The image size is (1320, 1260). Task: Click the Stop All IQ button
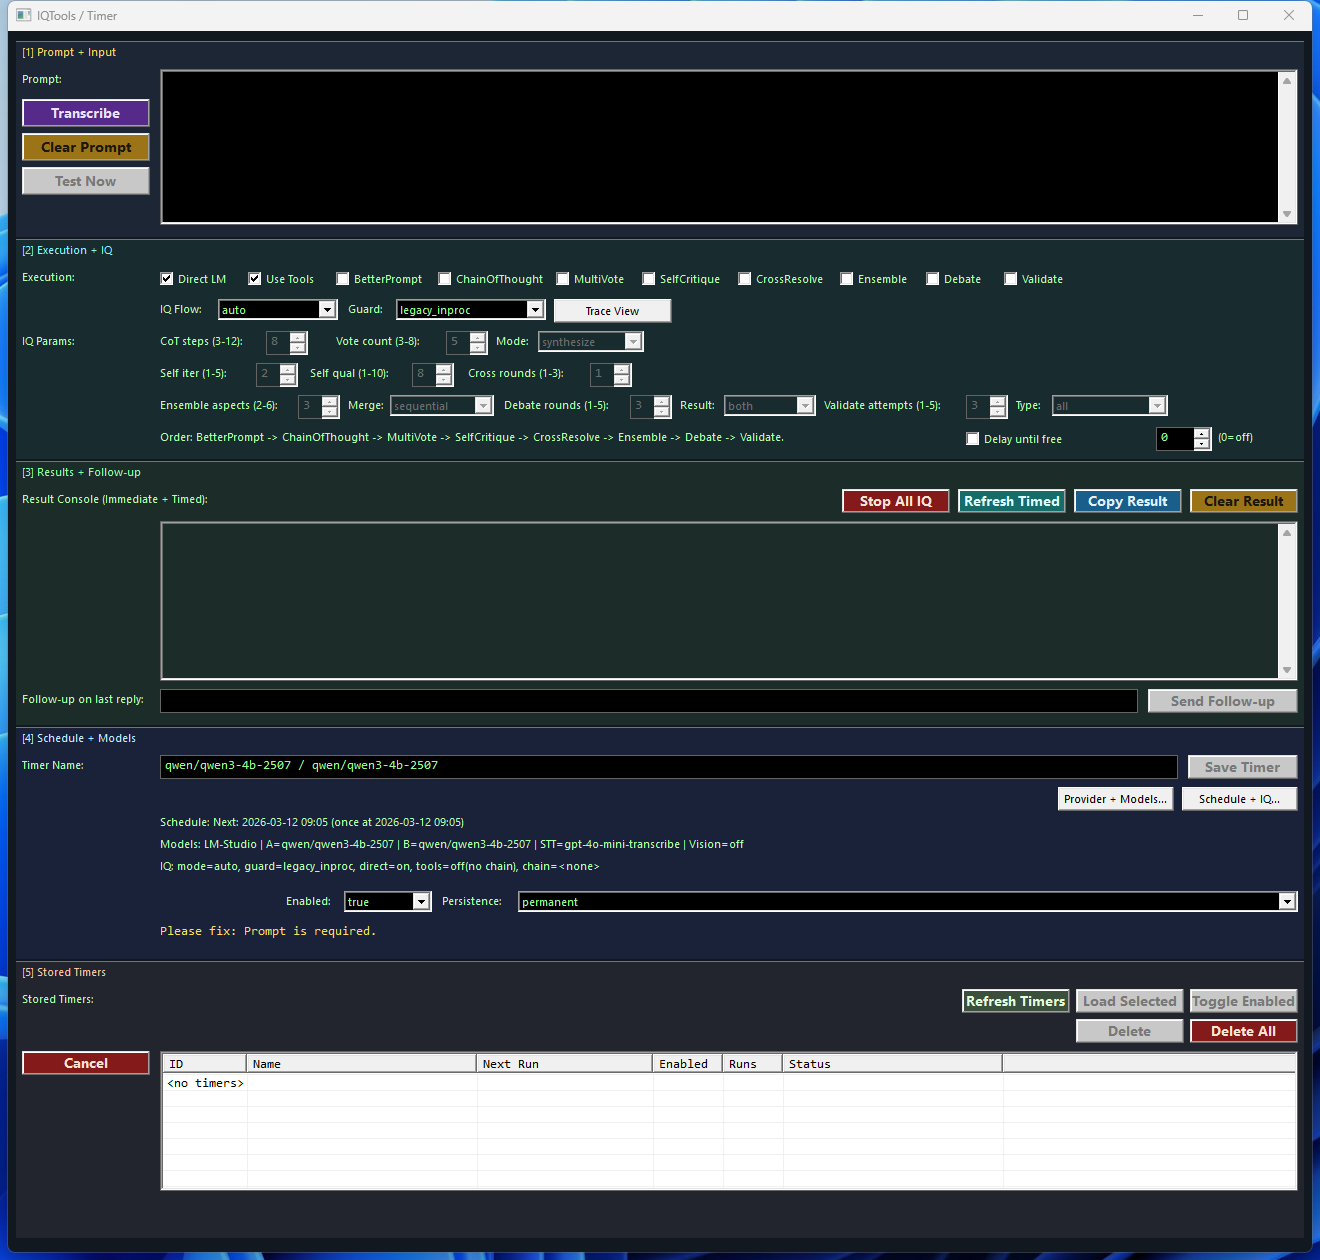pyautogui.click(x=895, y=501)
